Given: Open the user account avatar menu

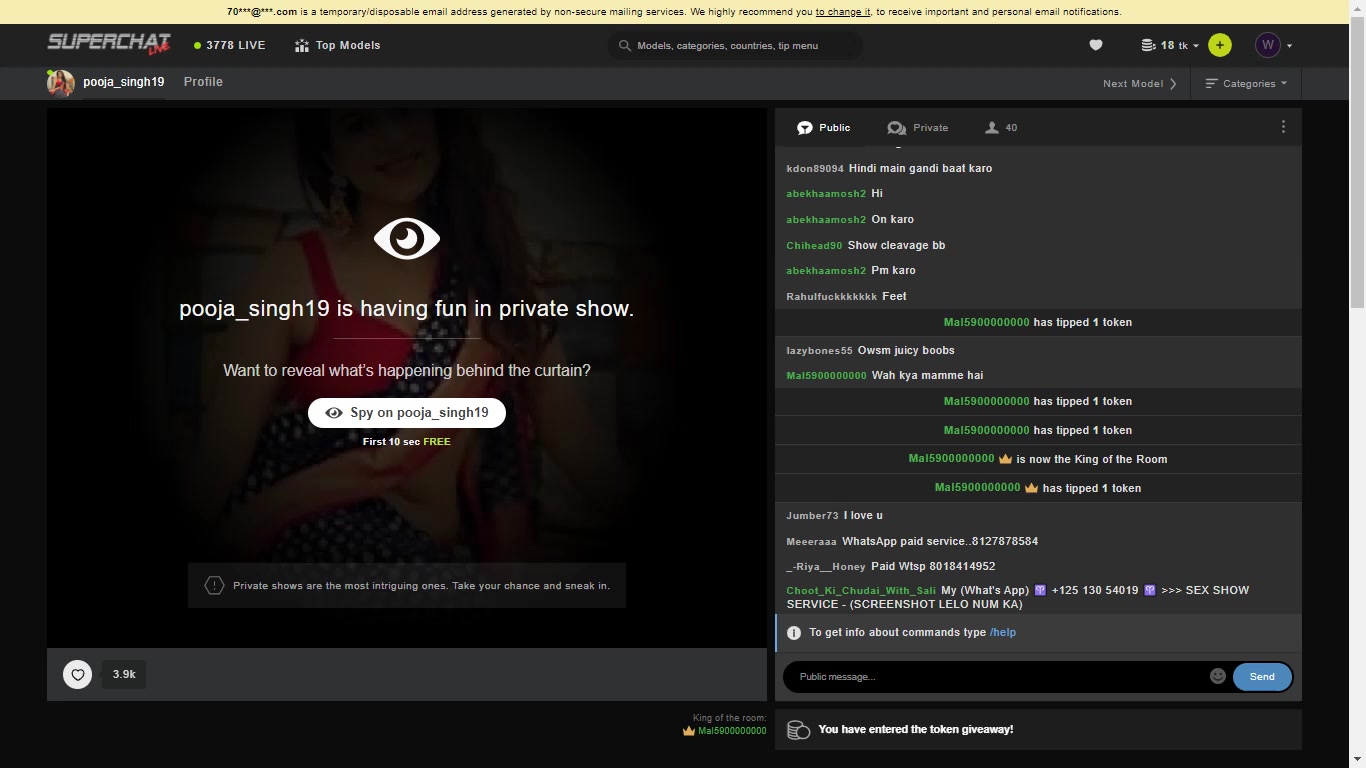Looking at the screenshot, I should [1273, 45].
